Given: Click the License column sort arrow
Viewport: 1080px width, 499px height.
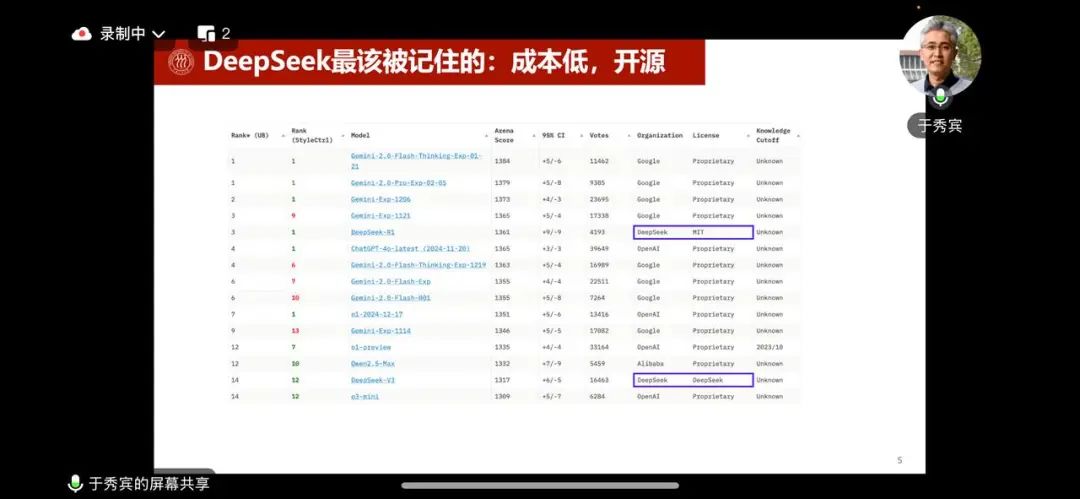Looking at the screenshot, I should tap(748, 136).
